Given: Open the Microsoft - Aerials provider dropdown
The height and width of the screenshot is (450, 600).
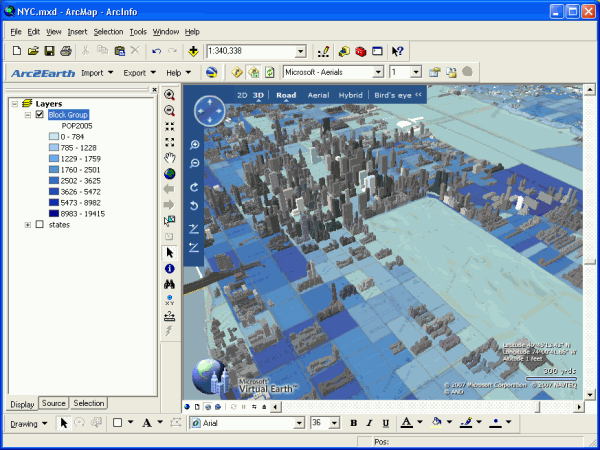Looking at the screenshot, I should point(378,72).
